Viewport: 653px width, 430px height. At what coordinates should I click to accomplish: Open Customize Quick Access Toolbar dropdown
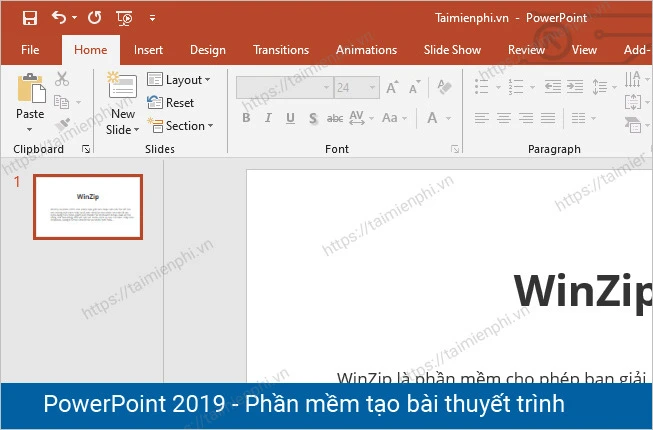[x=152, y=18]
